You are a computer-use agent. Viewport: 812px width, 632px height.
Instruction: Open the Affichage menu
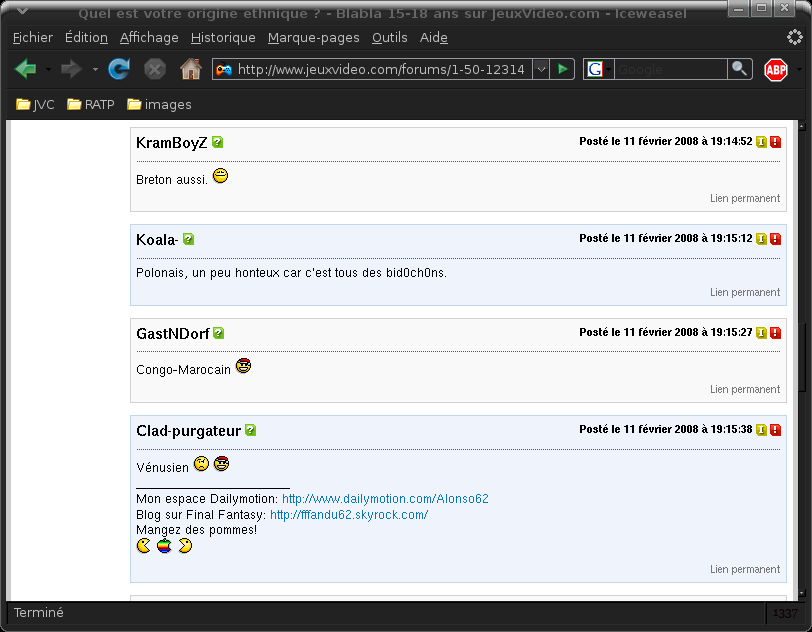pos(149,38)
